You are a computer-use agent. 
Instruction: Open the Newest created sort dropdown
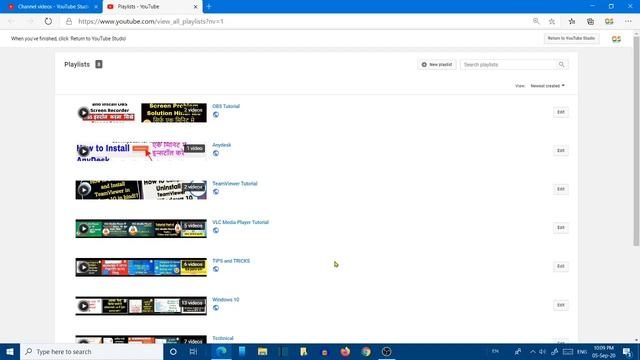pos(547,86)
